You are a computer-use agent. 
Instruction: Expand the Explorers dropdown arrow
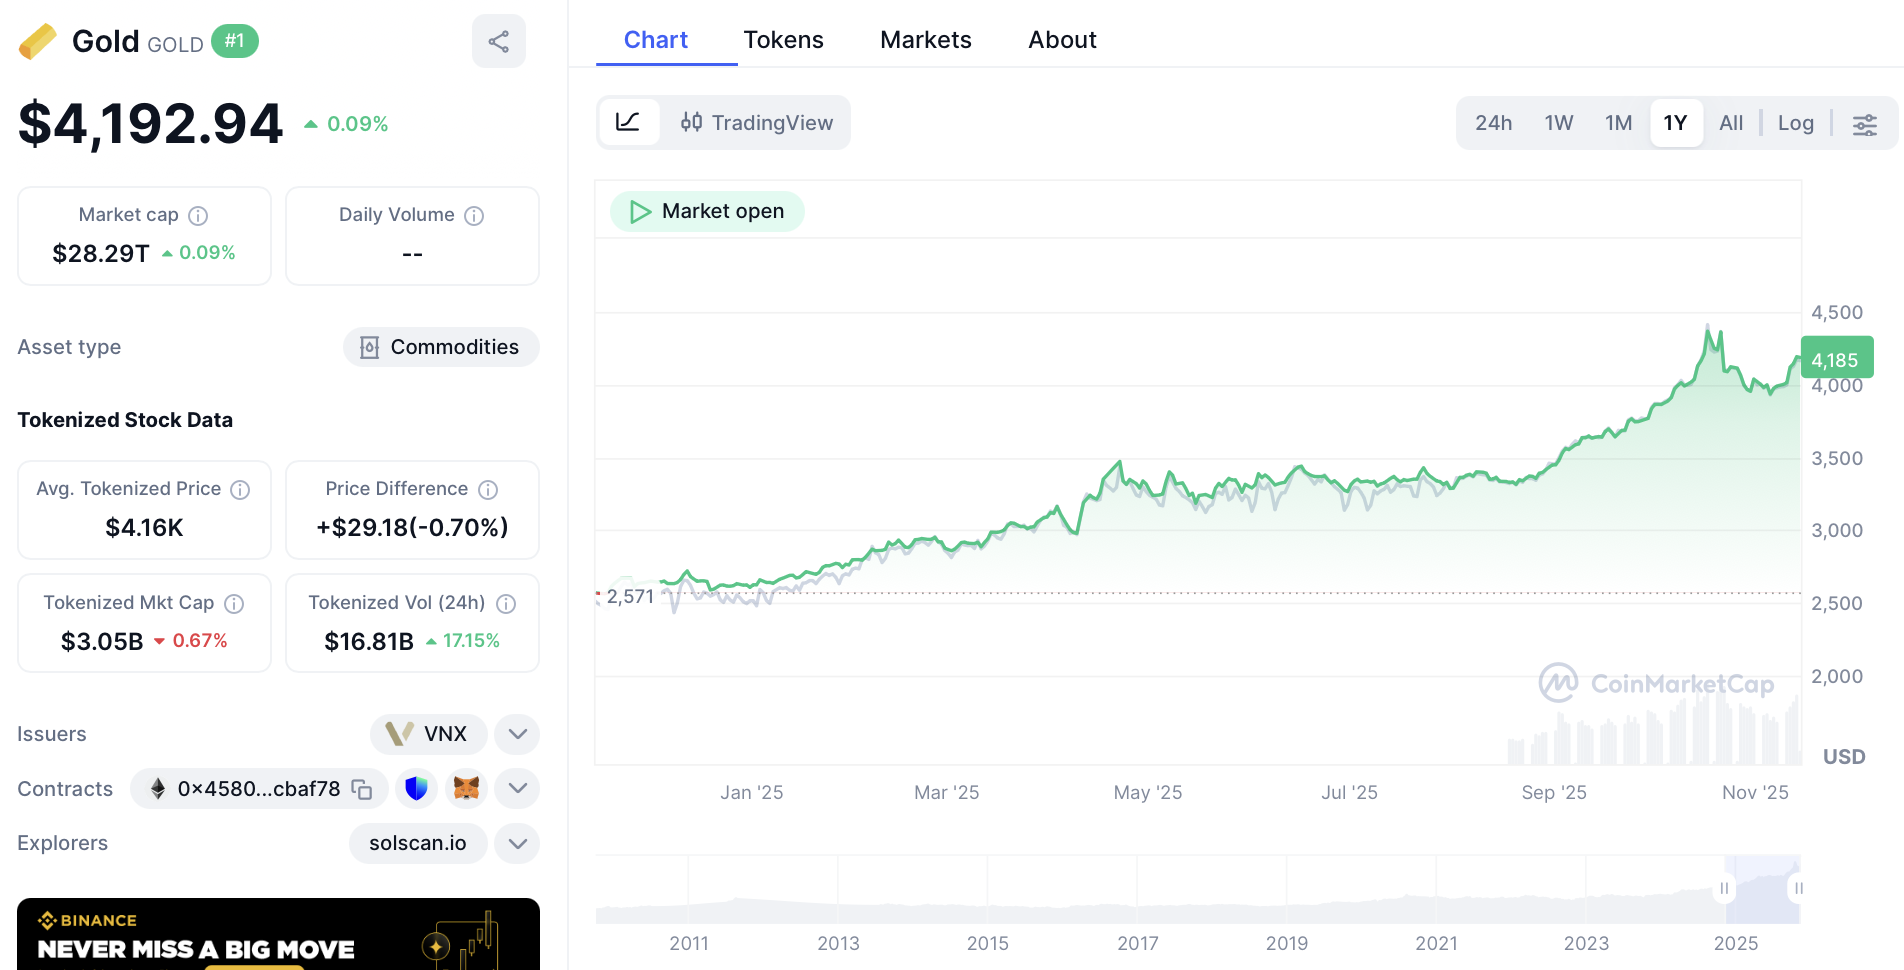pos(517,843)
